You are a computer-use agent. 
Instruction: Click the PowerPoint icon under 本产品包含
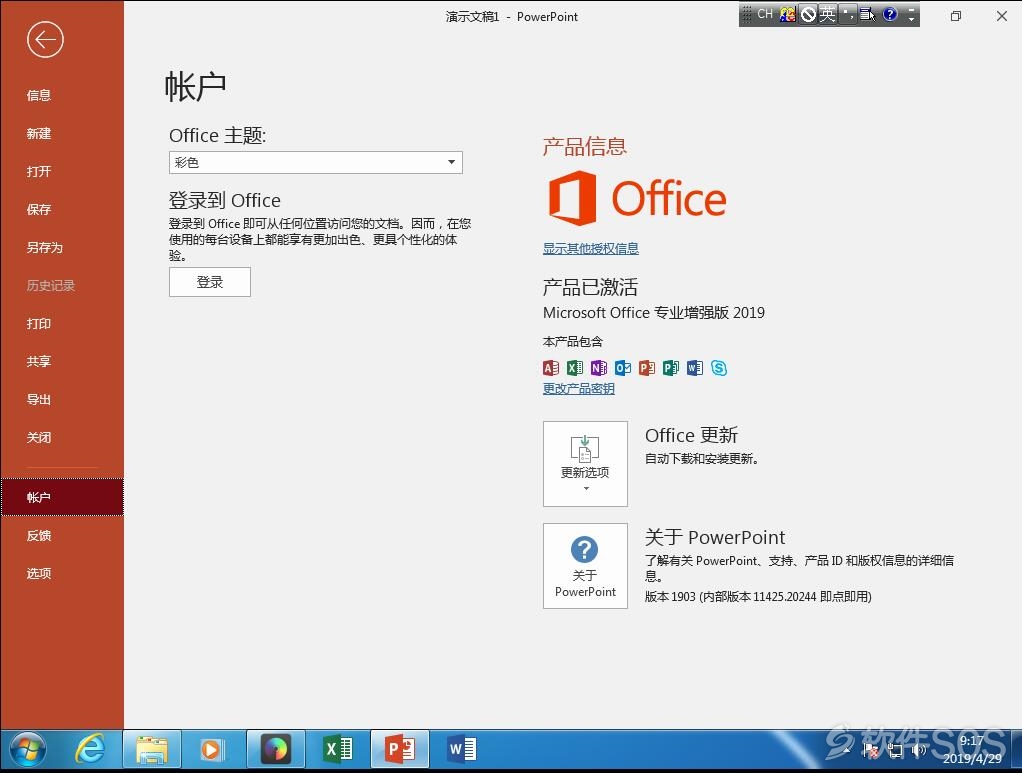(x=647, y=368)
